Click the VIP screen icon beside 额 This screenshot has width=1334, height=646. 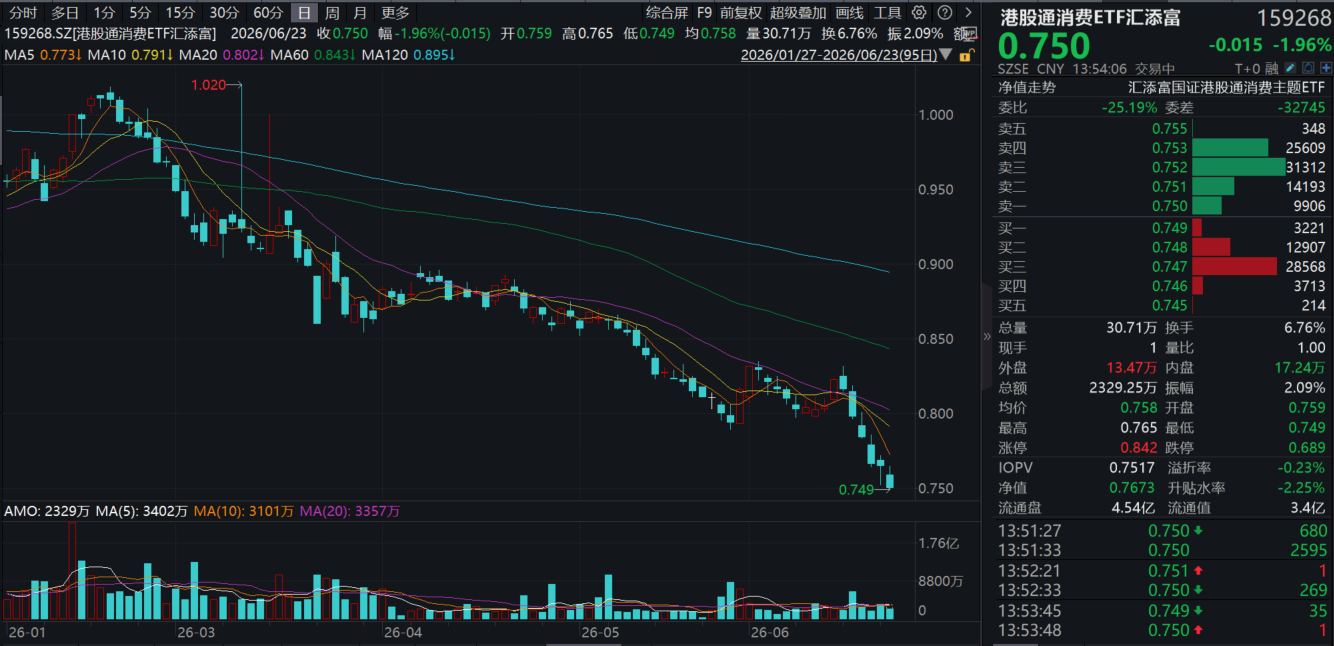(x=971, y=34)
